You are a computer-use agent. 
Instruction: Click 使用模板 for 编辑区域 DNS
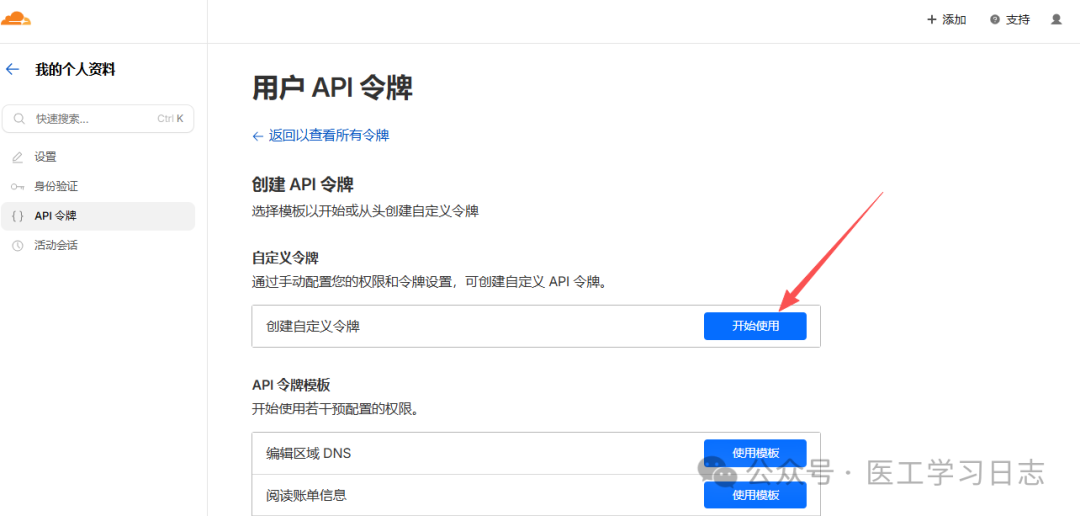click(x=755, y=453)
